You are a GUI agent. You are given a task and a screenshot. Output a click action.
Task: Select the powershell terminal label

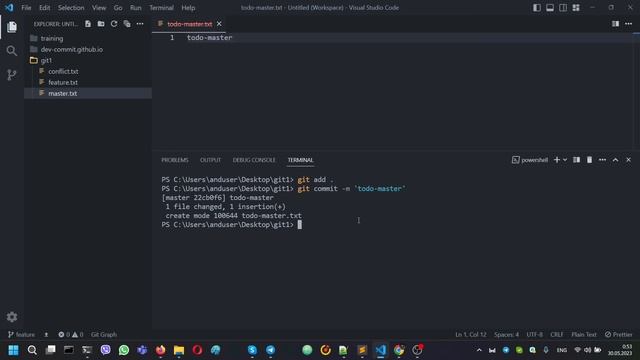pos(530,160)
